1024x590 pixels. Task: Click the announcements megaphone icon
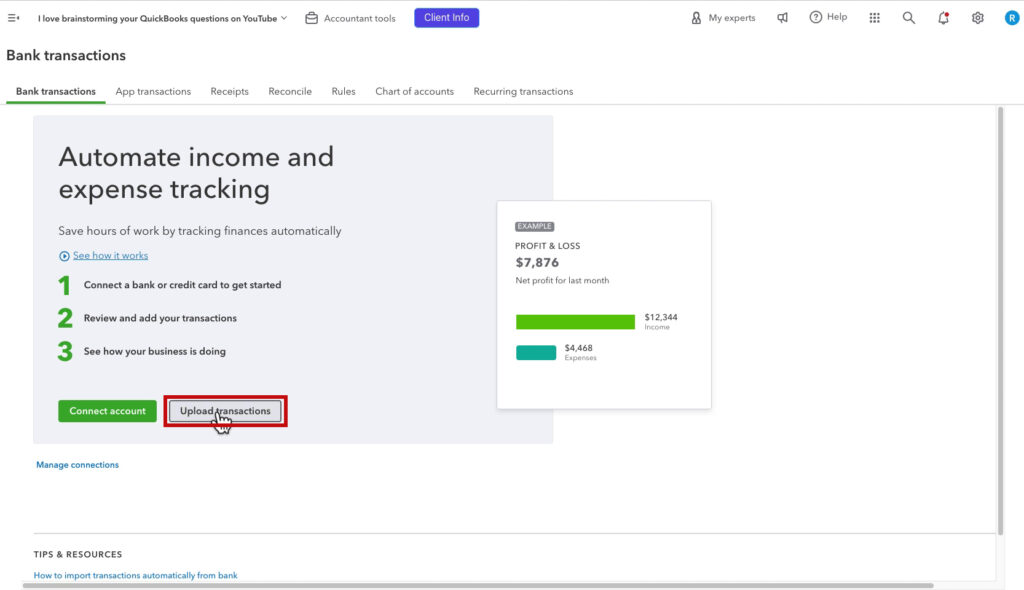point(782,17)
